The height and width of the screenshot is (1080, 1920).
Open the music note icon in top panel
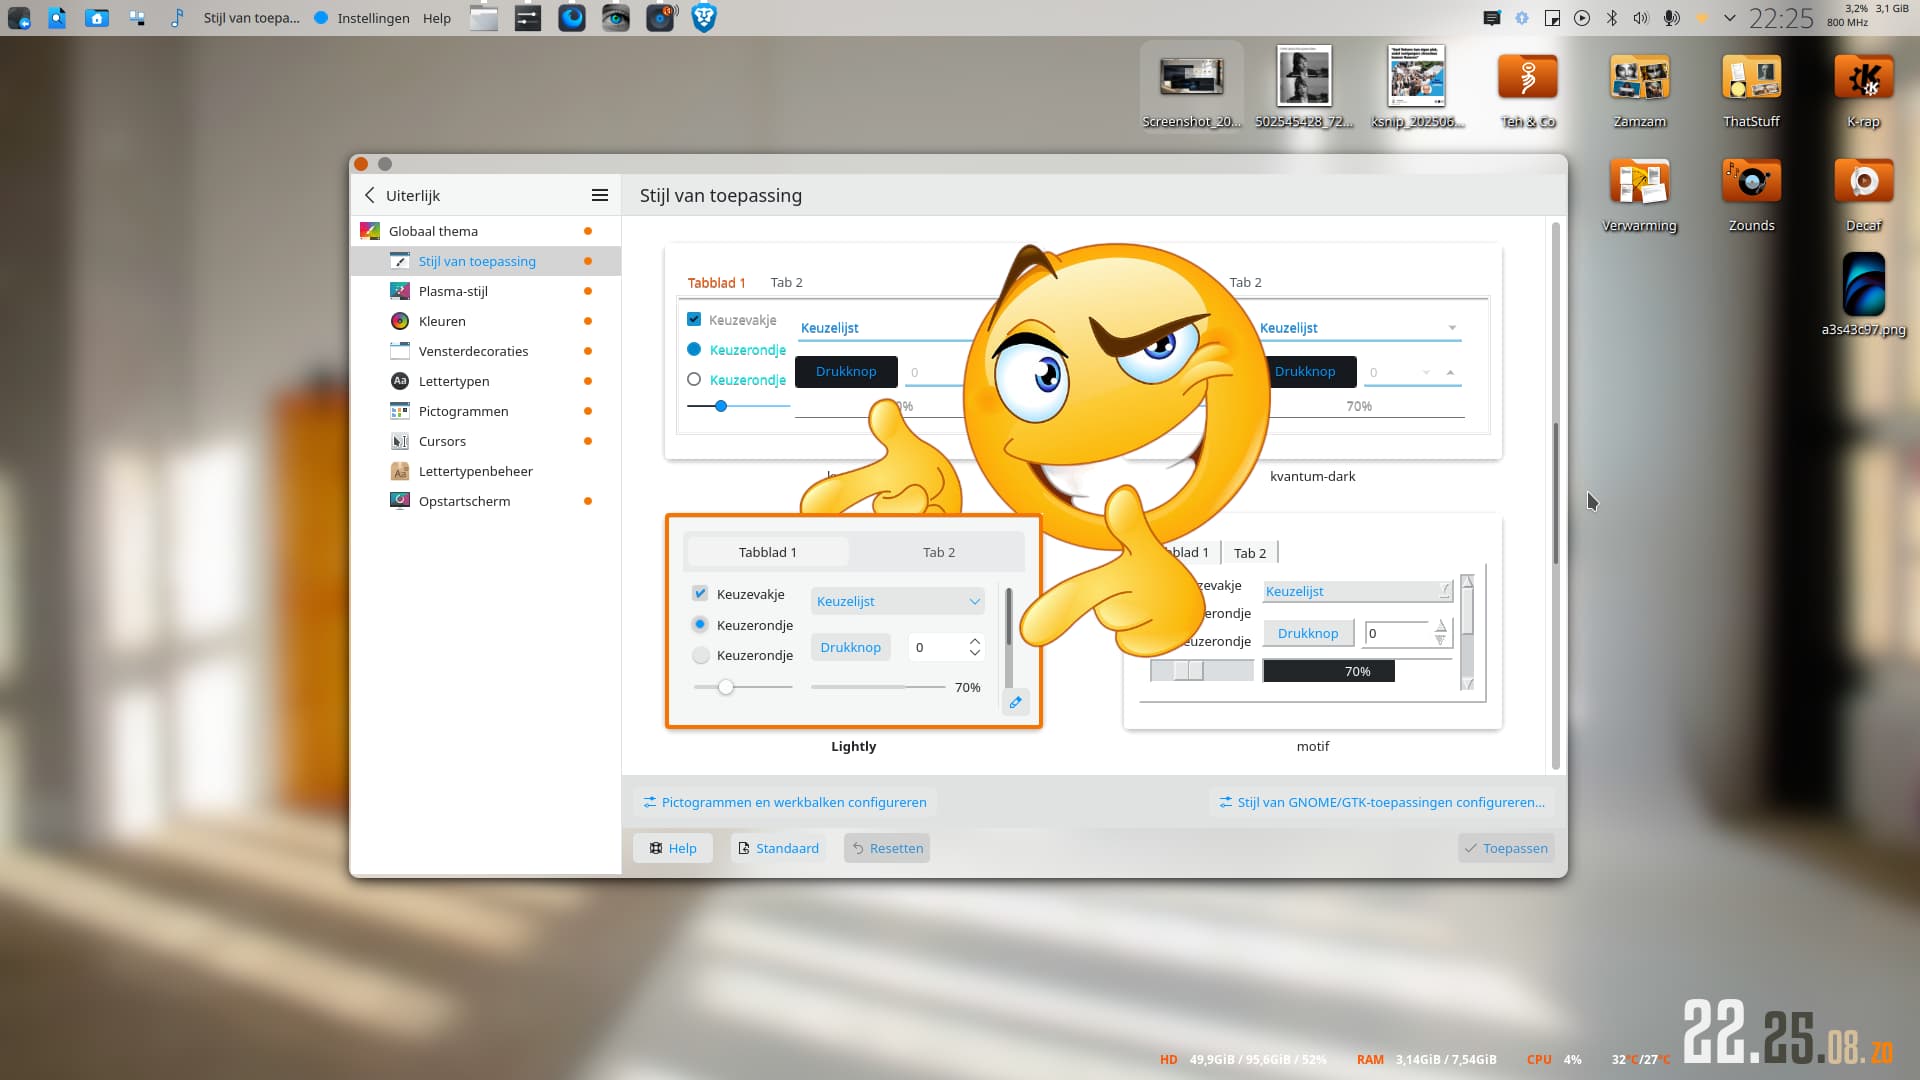(177, 18)
